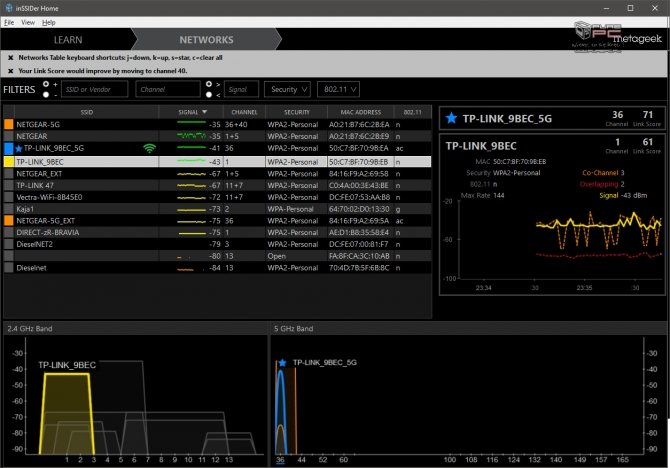Select the Vectra-WiFi-8B45E0 network row

(217, 197)
